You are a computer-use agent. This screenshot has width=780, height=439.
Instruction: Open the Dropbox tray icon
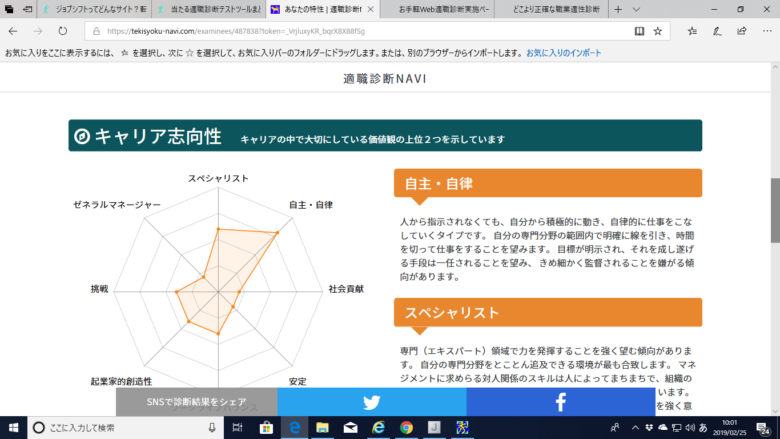649,428
